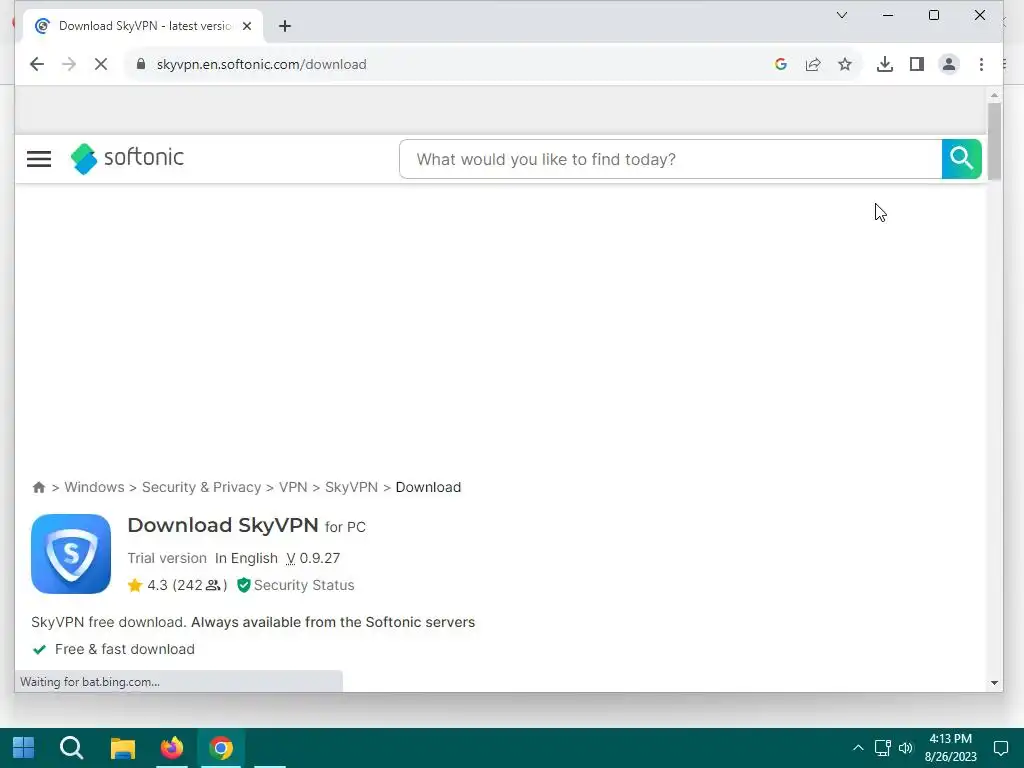This screenshot has height=768, width=1024.
Task: Open the tab search dropdown arrow
Action: (842, 15)
